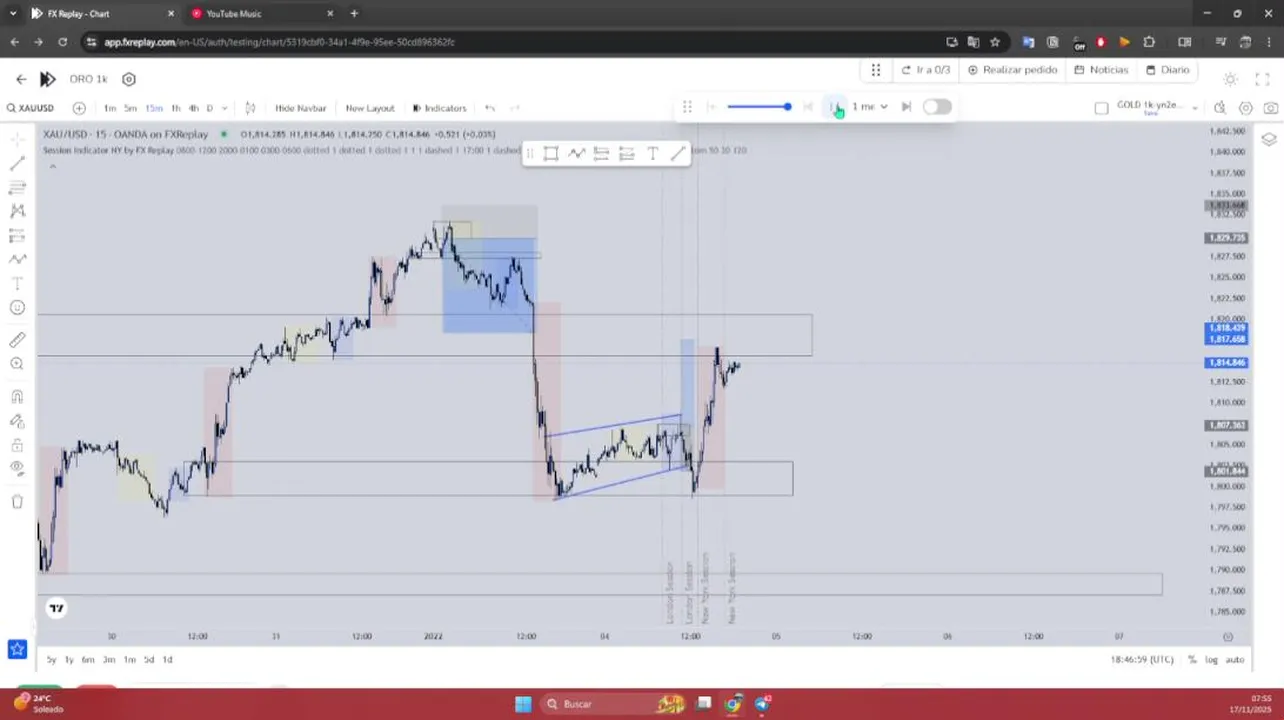Screen dimensions: 1284x720
Task: Pick path tool in floating drawing toolbar
Action: point(576,153)
